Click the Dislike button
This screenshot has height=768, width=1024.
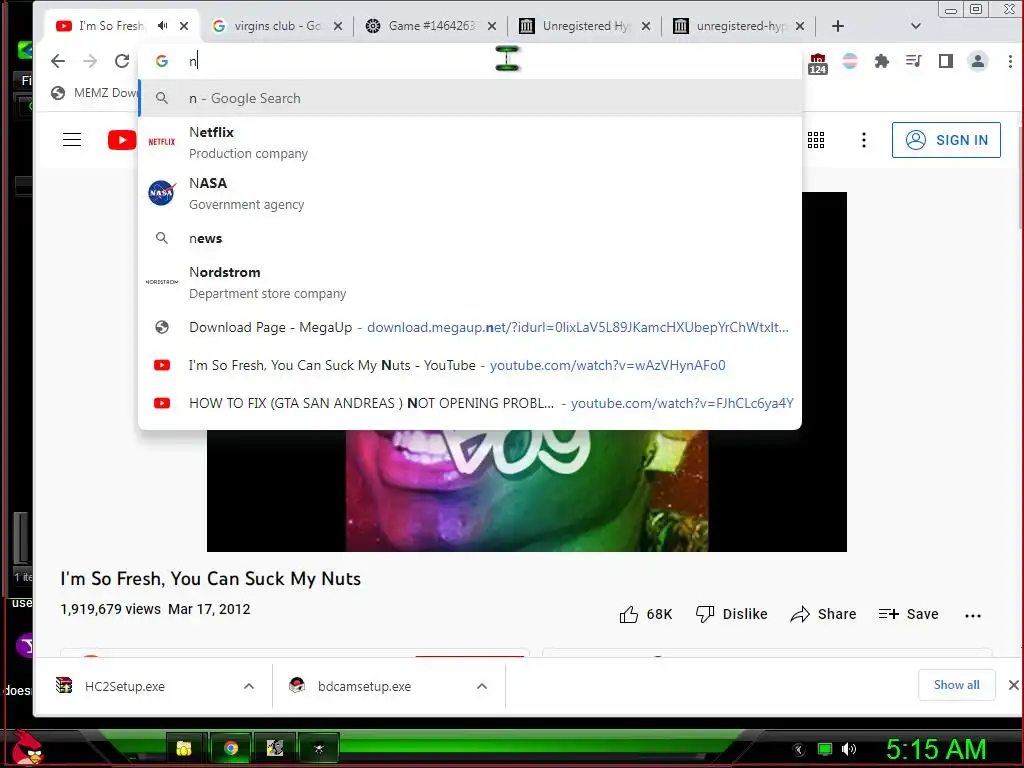point(731,615)
